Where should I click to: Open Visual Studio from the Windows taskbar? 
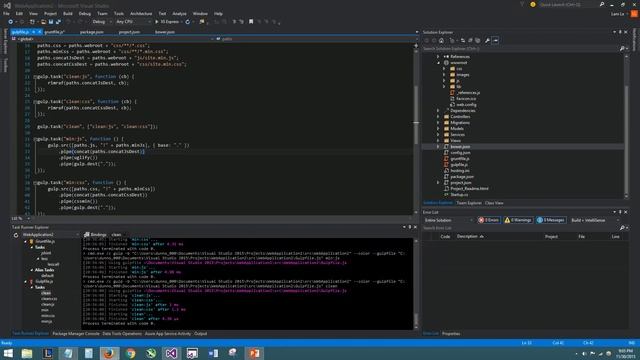tap(171, 353)
